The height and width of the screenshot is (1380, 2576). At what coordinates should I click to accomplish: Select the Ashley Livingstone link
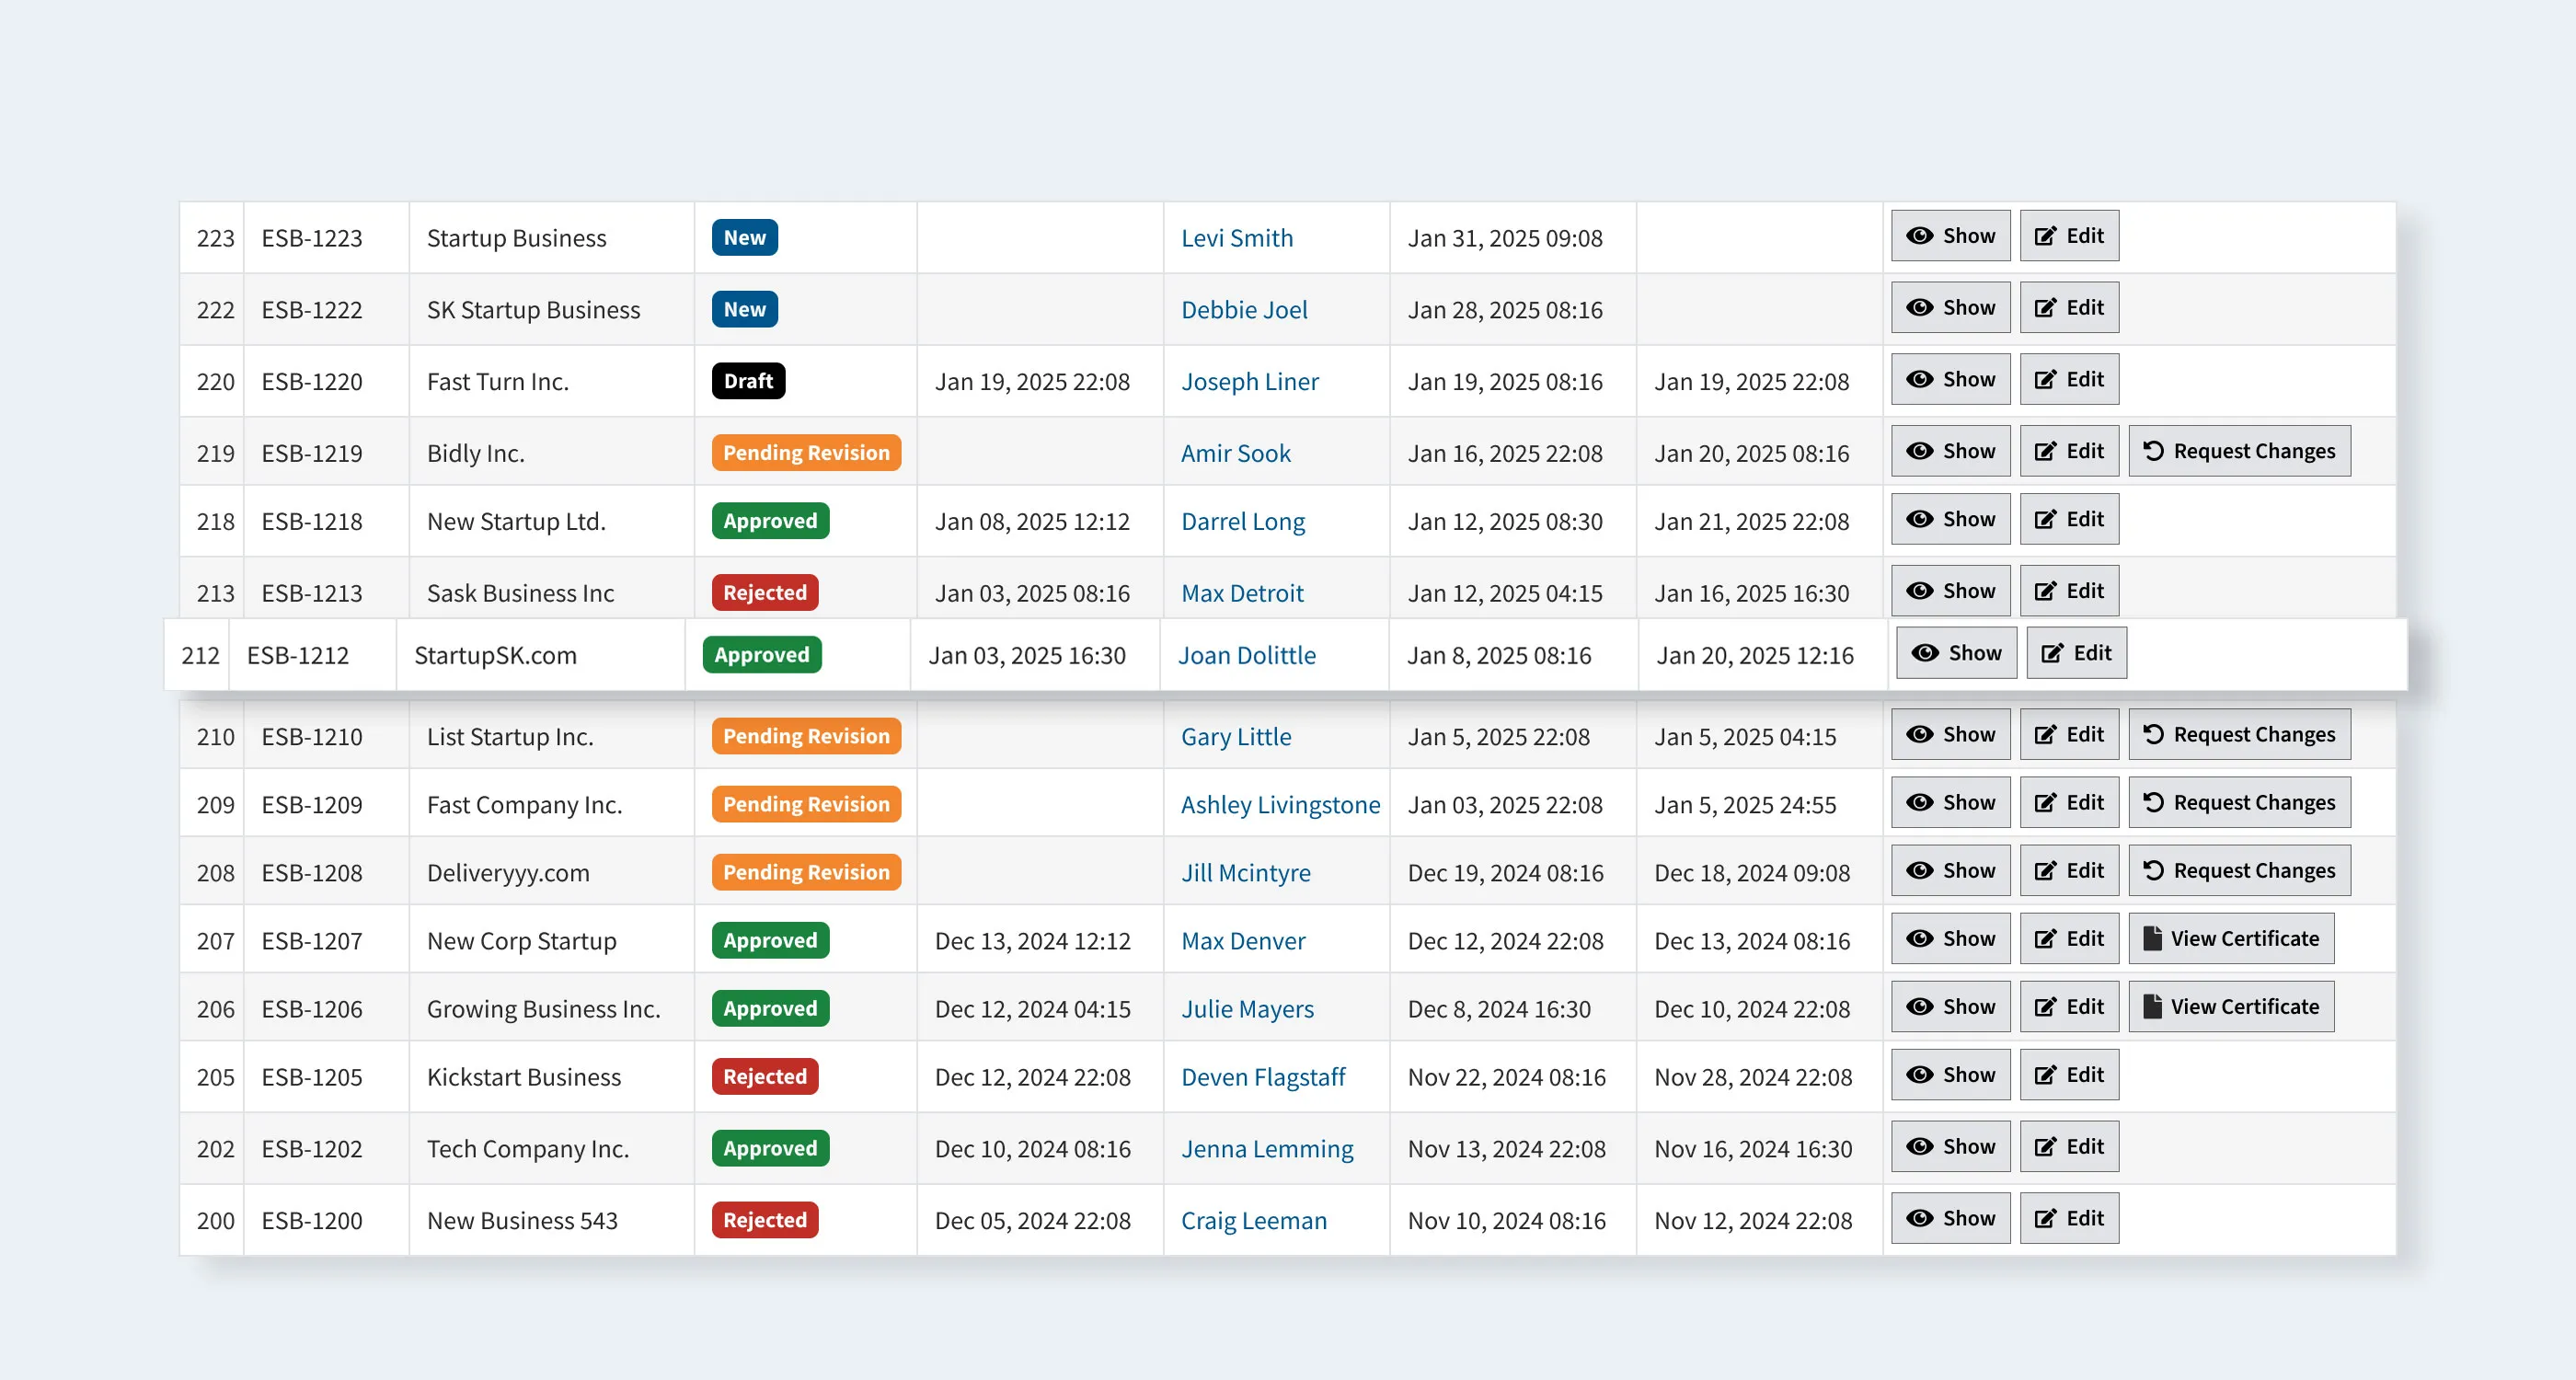(x=1279, y=804)
